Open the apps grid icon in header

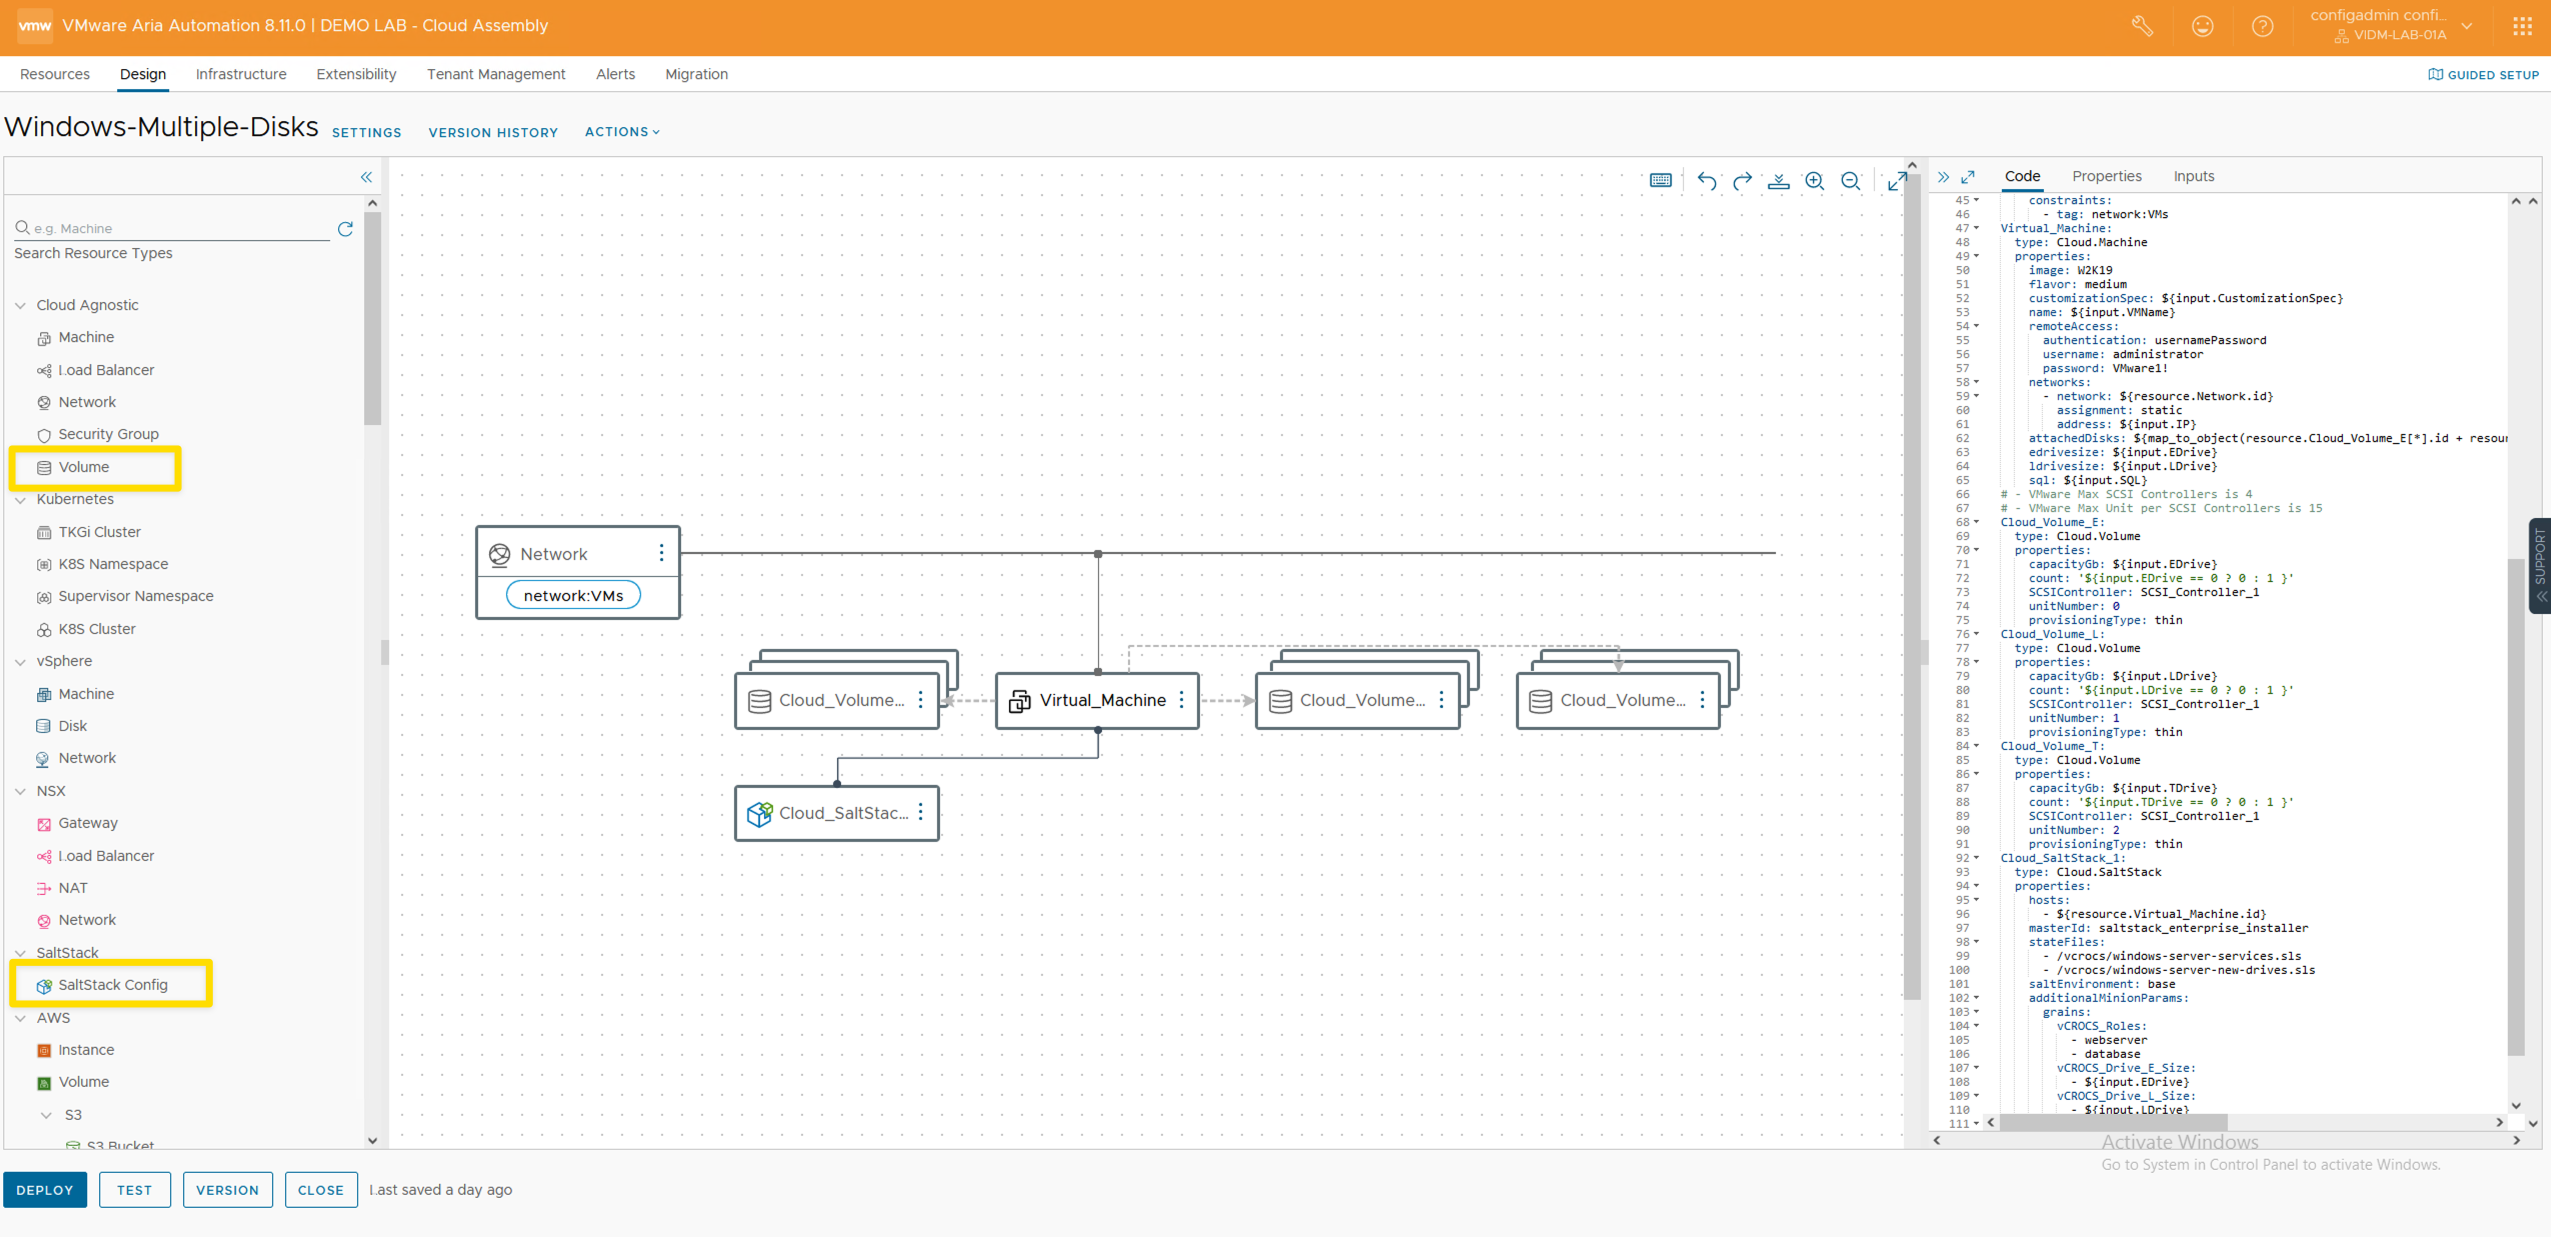pyautogui.click(x=2522, y=27)
